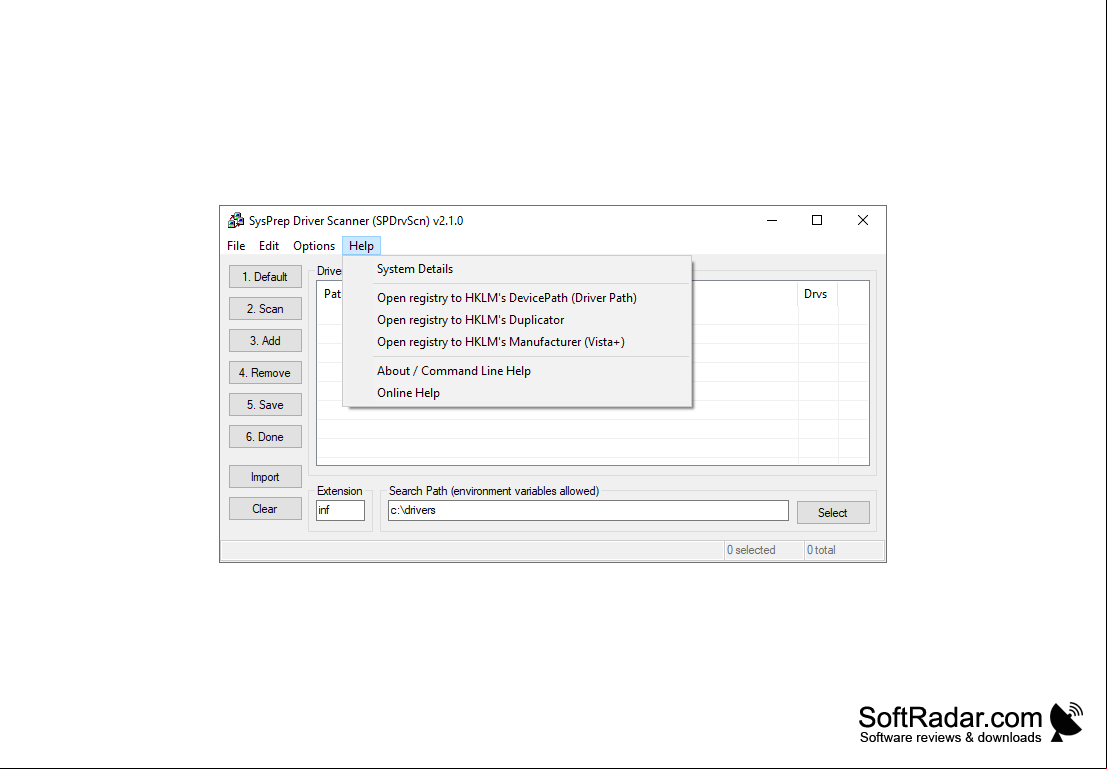
Task: Finish with the 6. Done button
Action: tap(265, 436)
